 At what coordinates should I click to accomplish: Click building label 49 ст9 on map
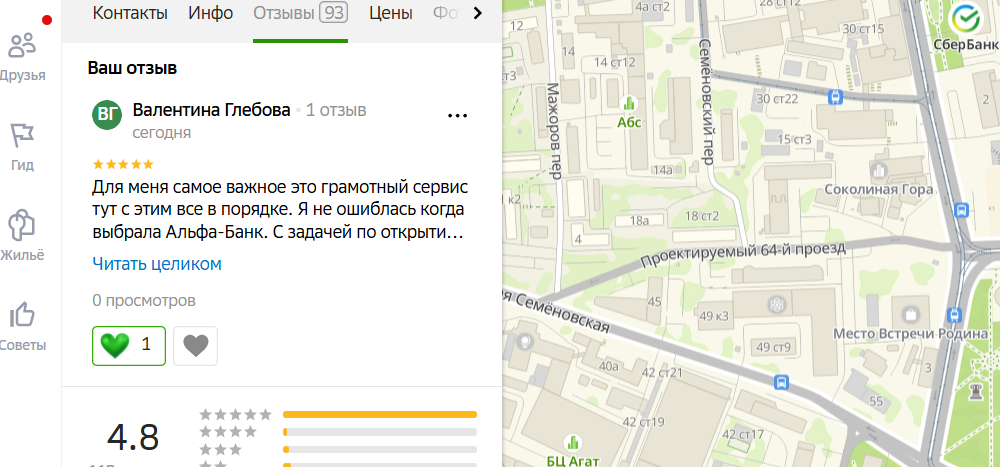tap(773, 348)
